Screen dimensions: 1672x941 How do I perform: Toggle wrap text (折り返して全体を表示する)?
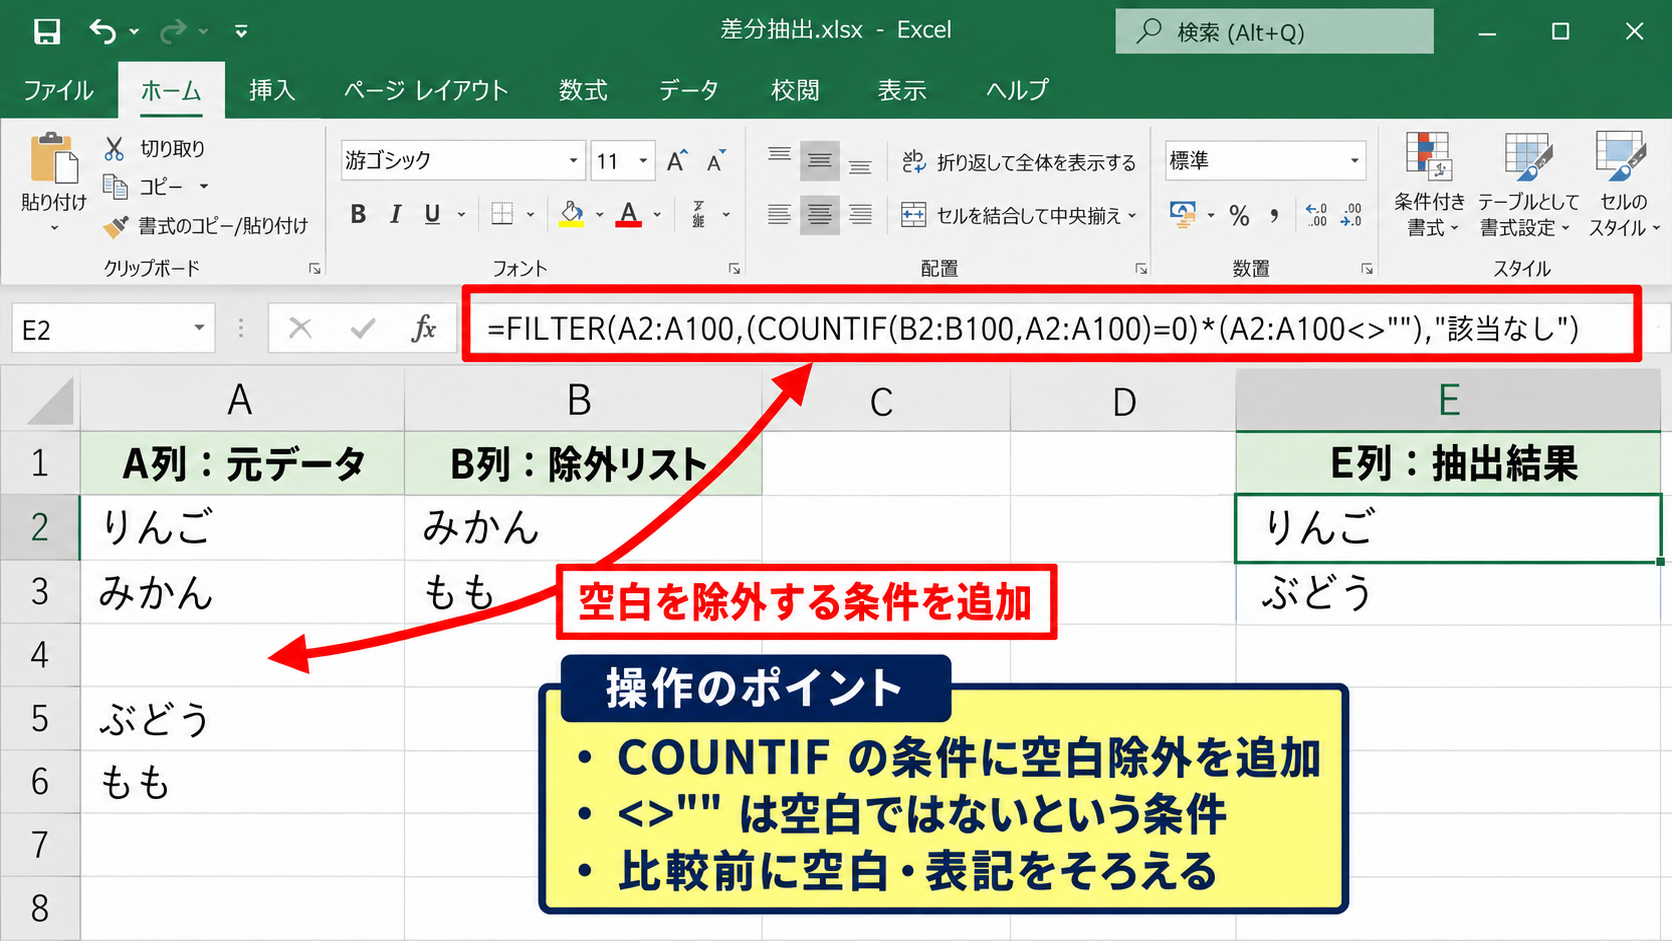[x=1019, y=162]
